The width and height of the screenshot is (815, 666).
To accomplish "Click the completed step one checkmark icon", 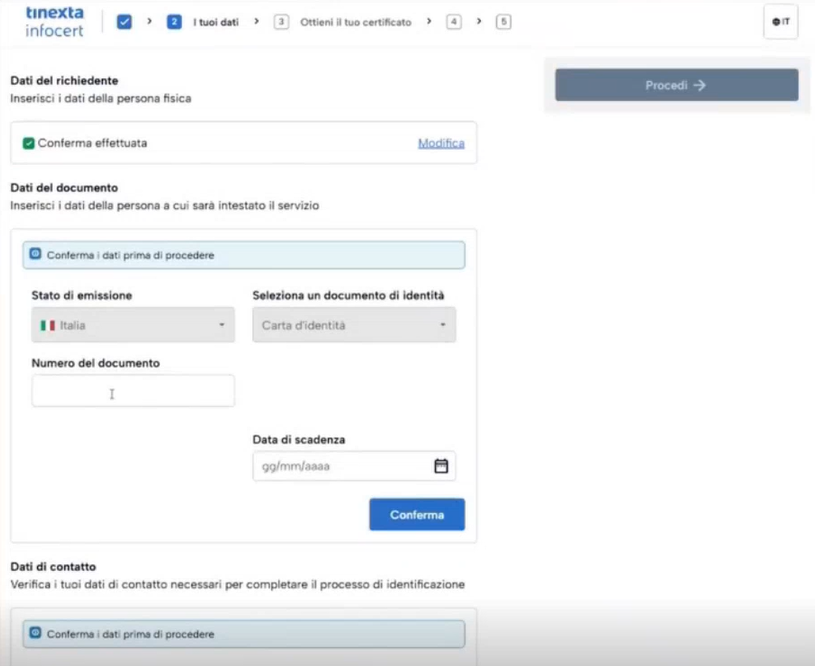I will [x=124, y=22].
